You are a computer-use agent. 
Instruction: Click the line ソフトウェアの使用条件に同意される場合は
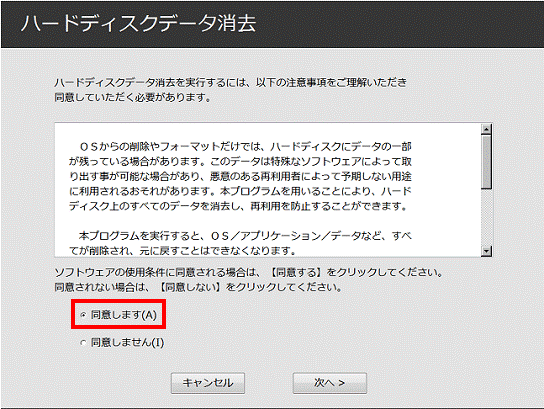point(249,272)
